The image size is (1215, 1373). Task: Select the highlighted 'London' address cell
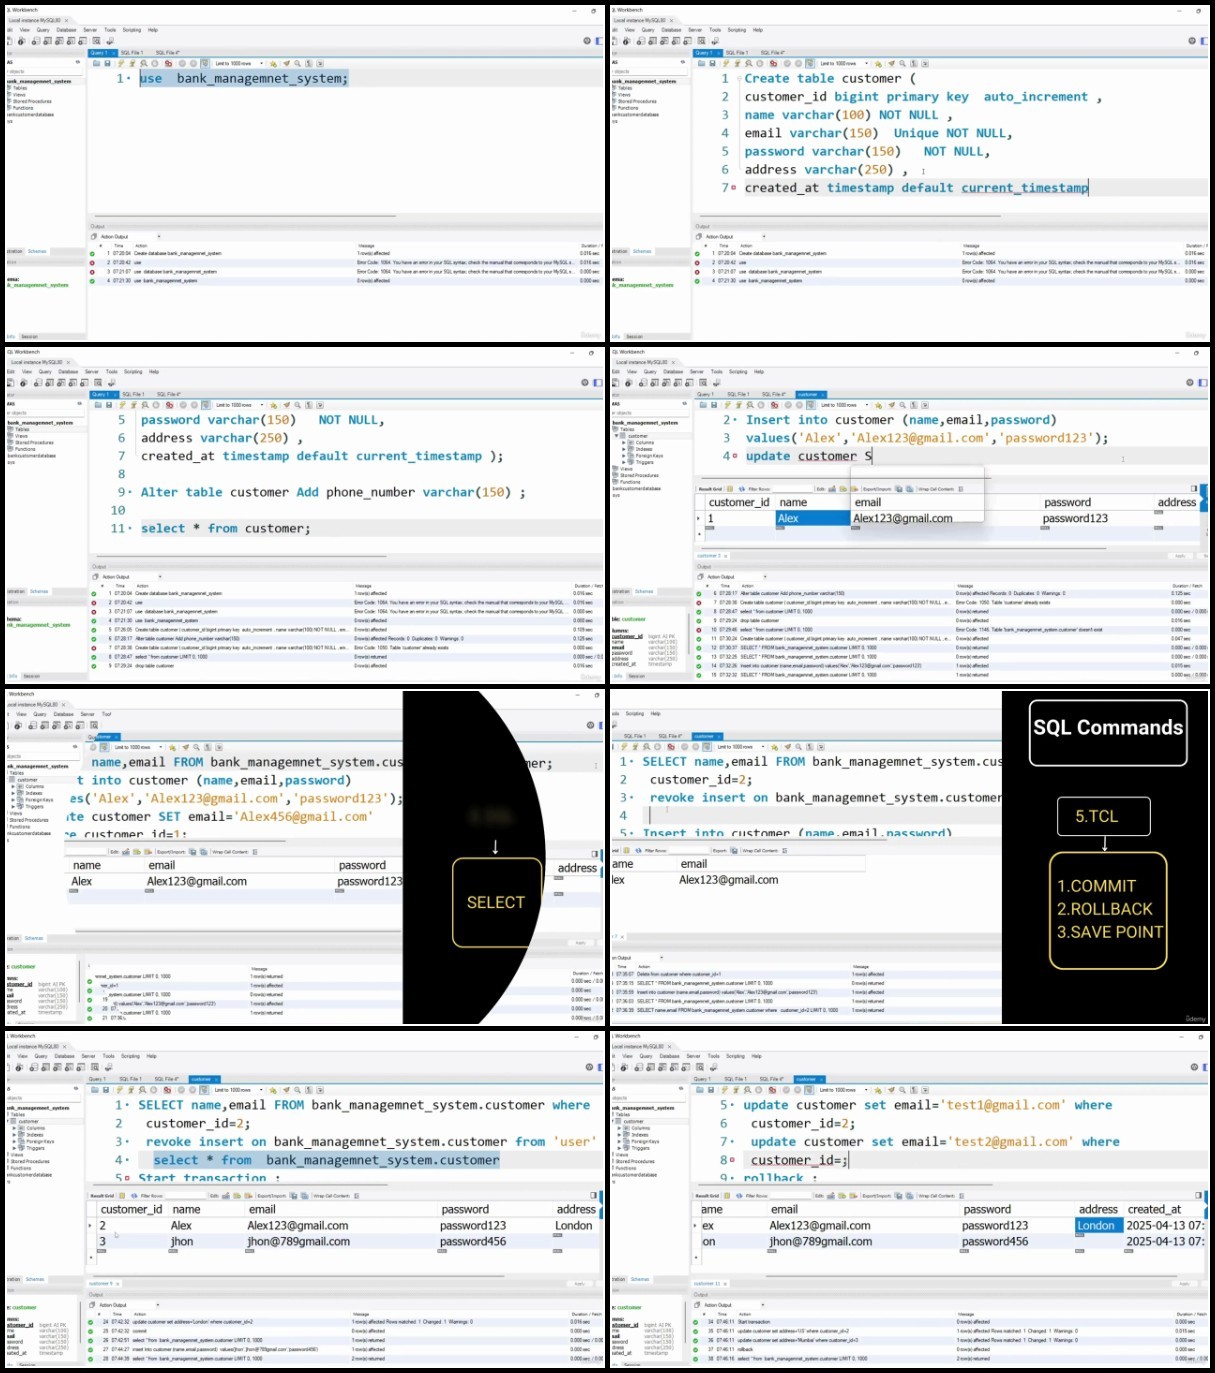click(1097, 1225)
